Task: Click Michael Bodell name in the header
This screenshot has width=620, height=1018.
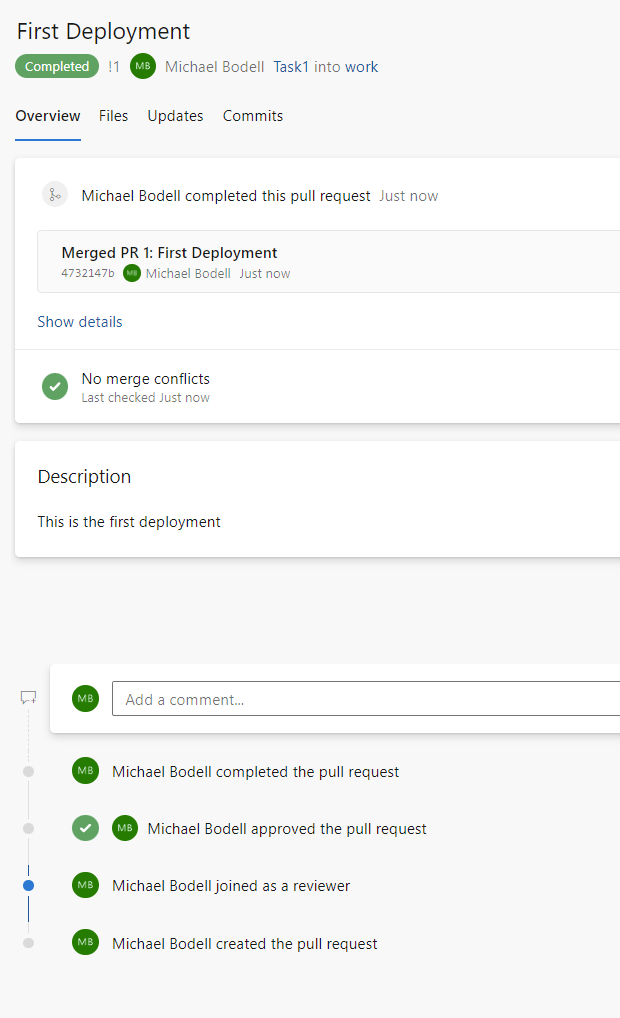Action: point(215,67)
